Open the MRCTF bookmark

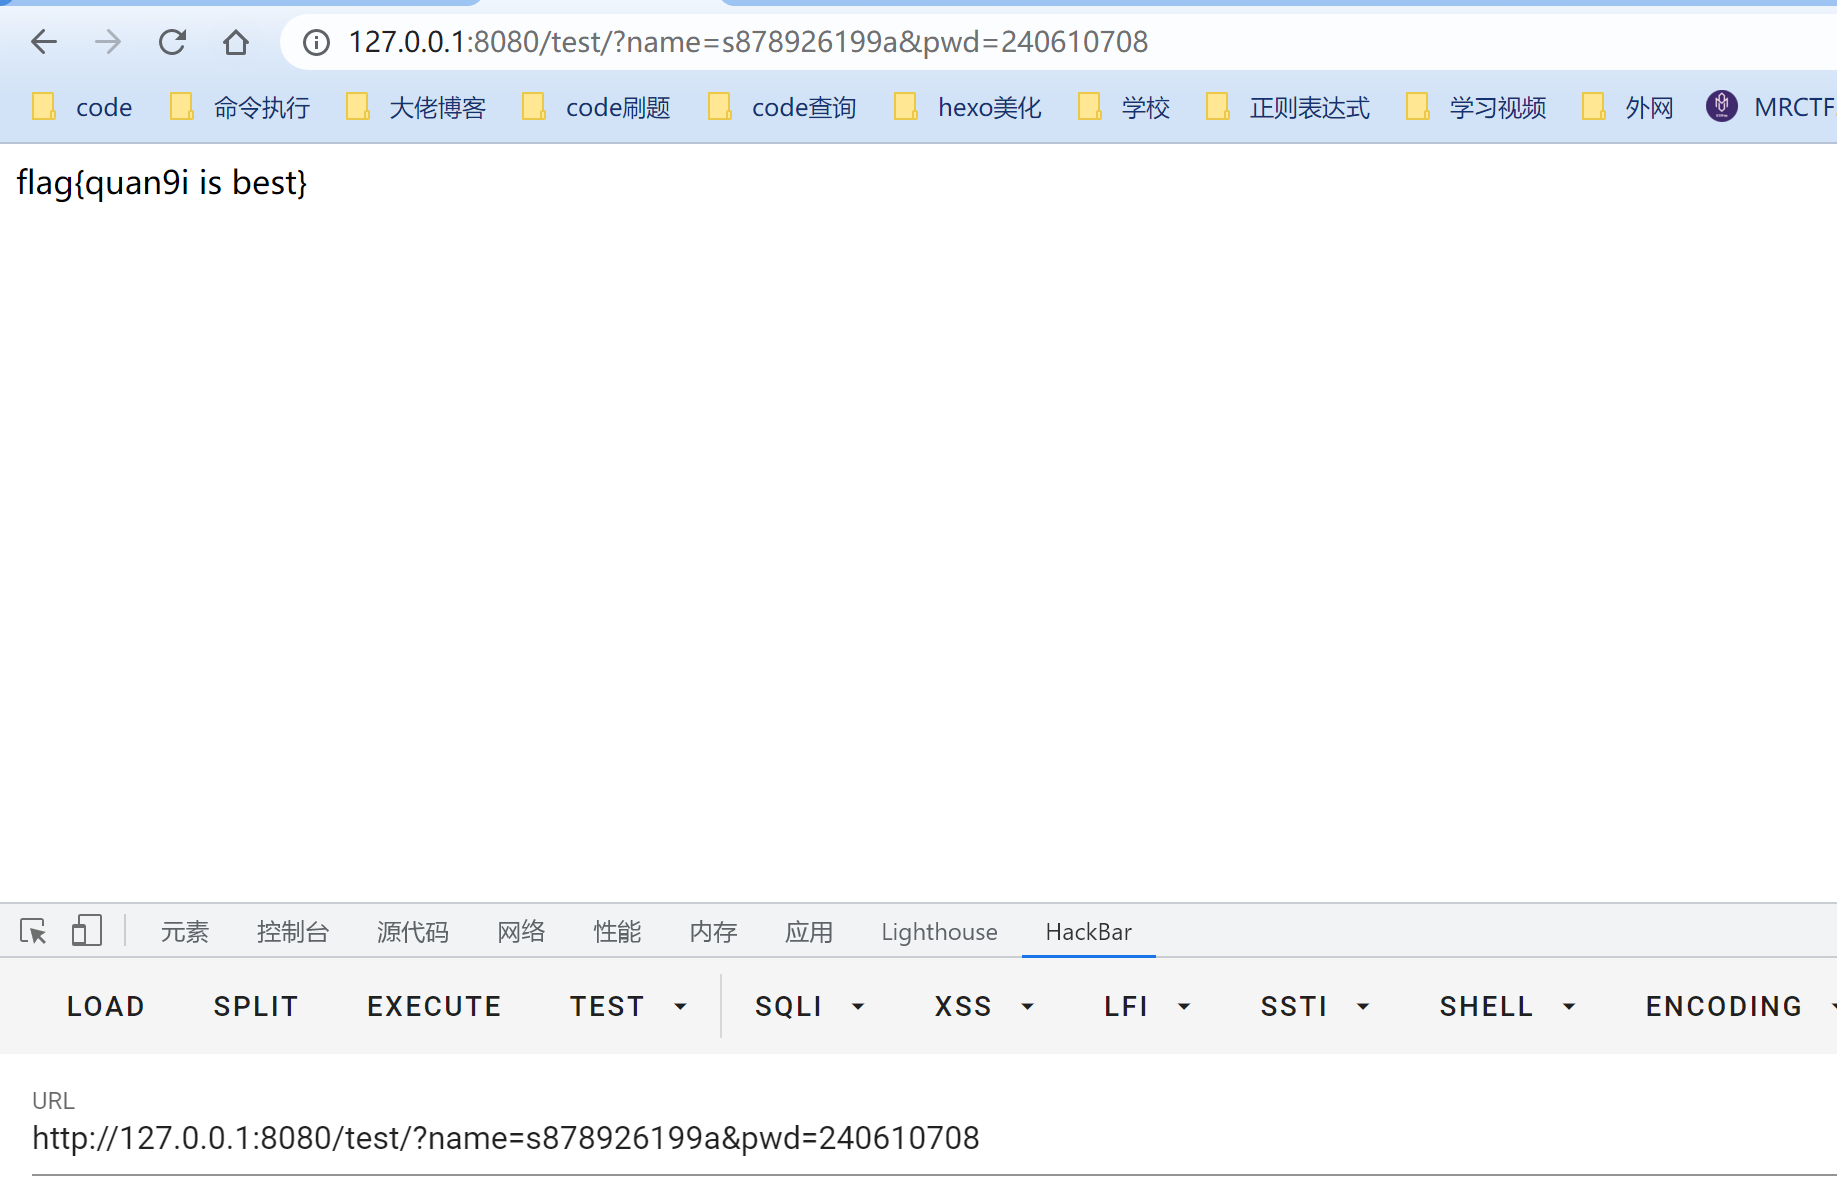[x=1770, y=107]
